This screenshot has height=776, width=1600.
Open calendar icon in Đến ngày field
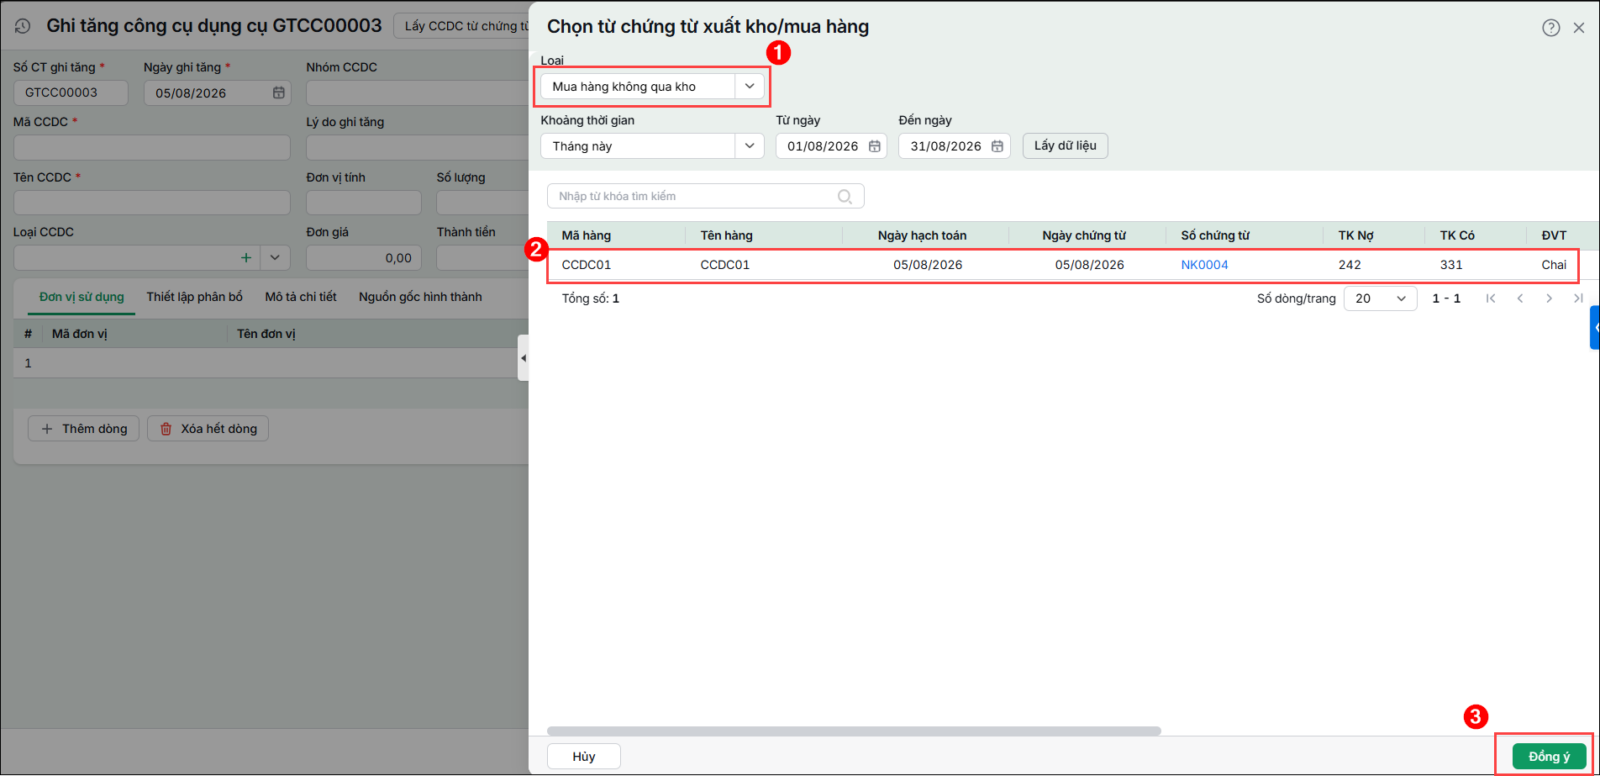(x=997, y=146)
